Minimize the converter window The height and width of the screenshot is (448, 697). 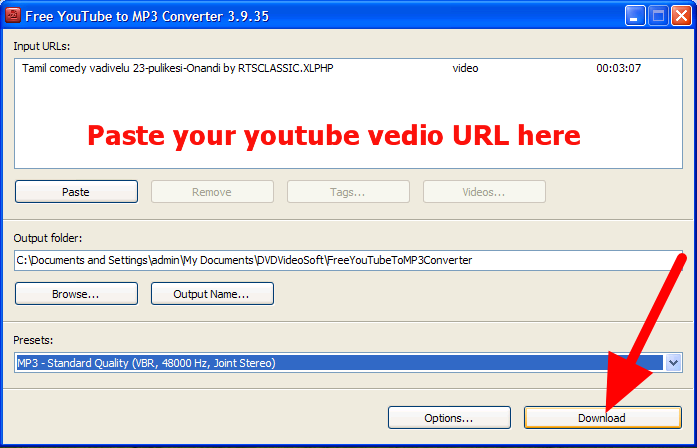(x=634, y=16)
